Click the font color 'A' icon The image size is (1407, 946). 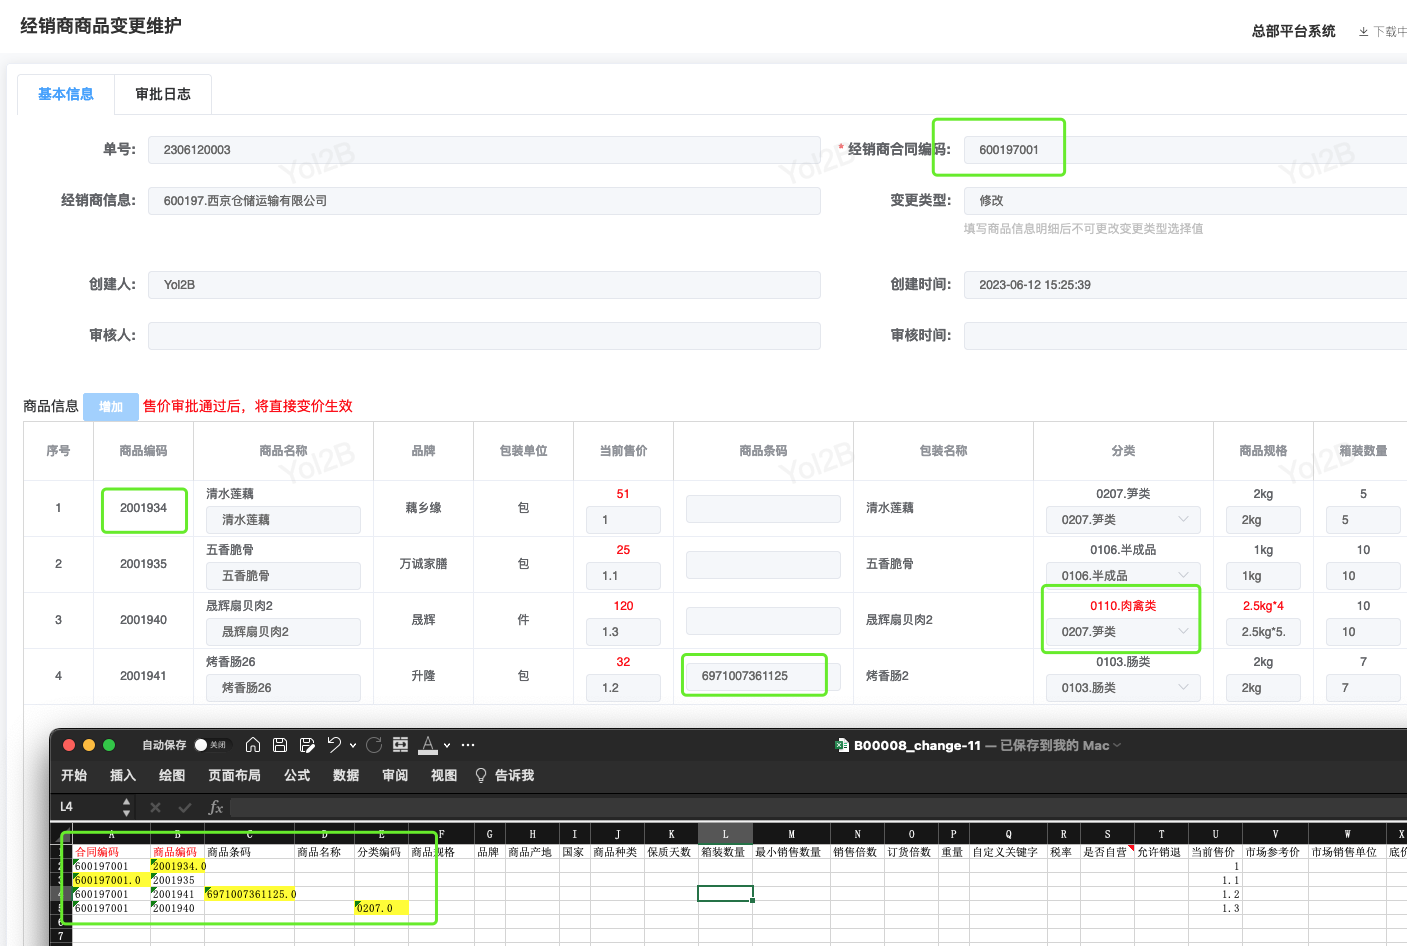coord(428,745)
